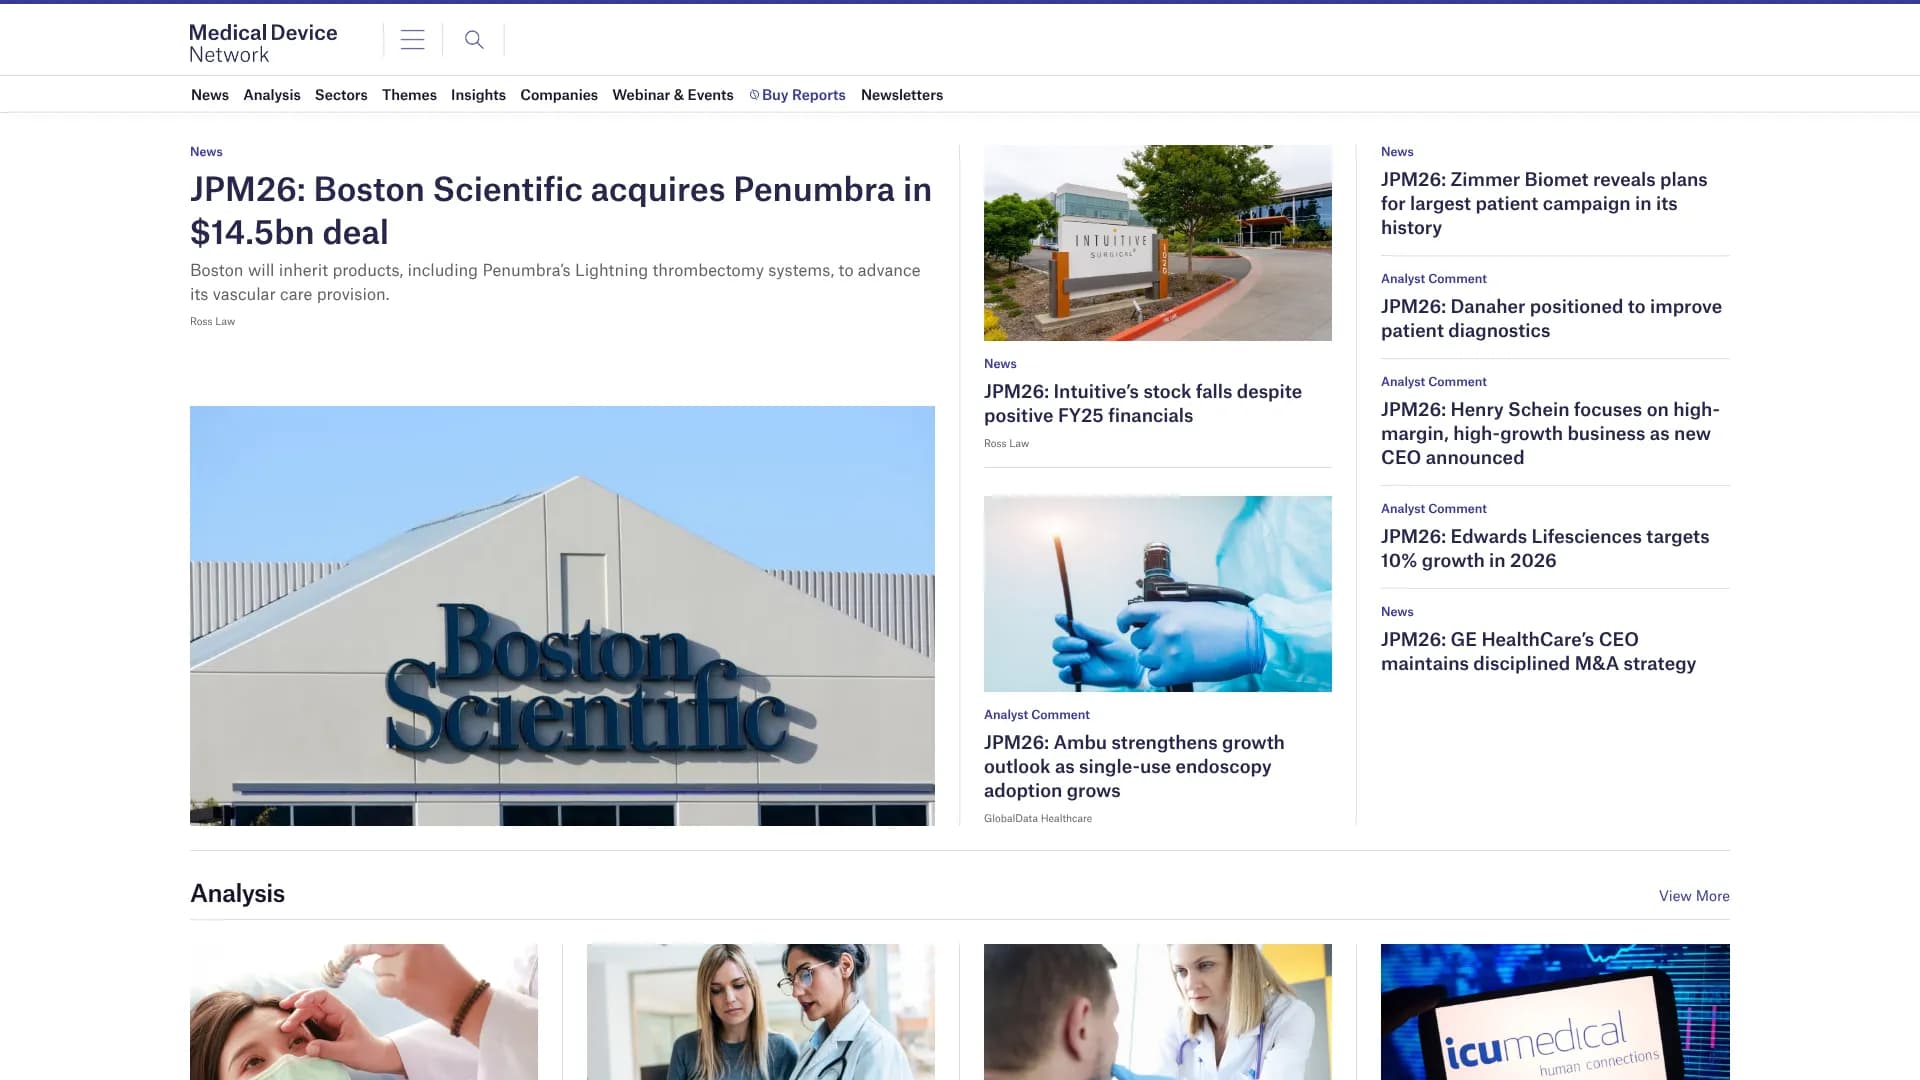Open the Newsletters navigation link

click(902, 95)
